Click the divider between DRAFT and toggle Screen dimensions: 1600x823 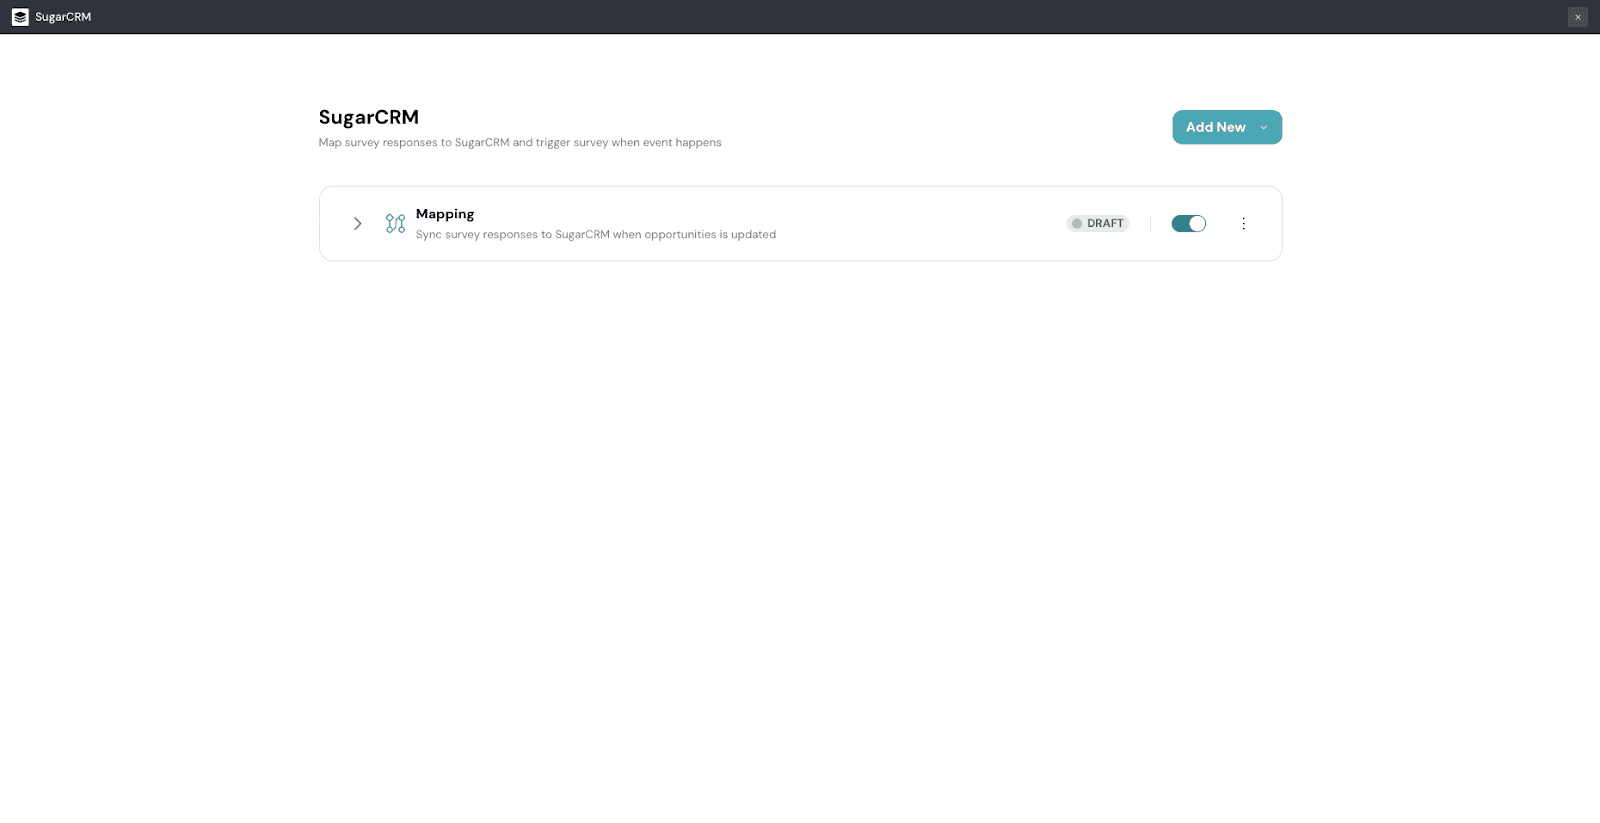[x=1150, y=224]
